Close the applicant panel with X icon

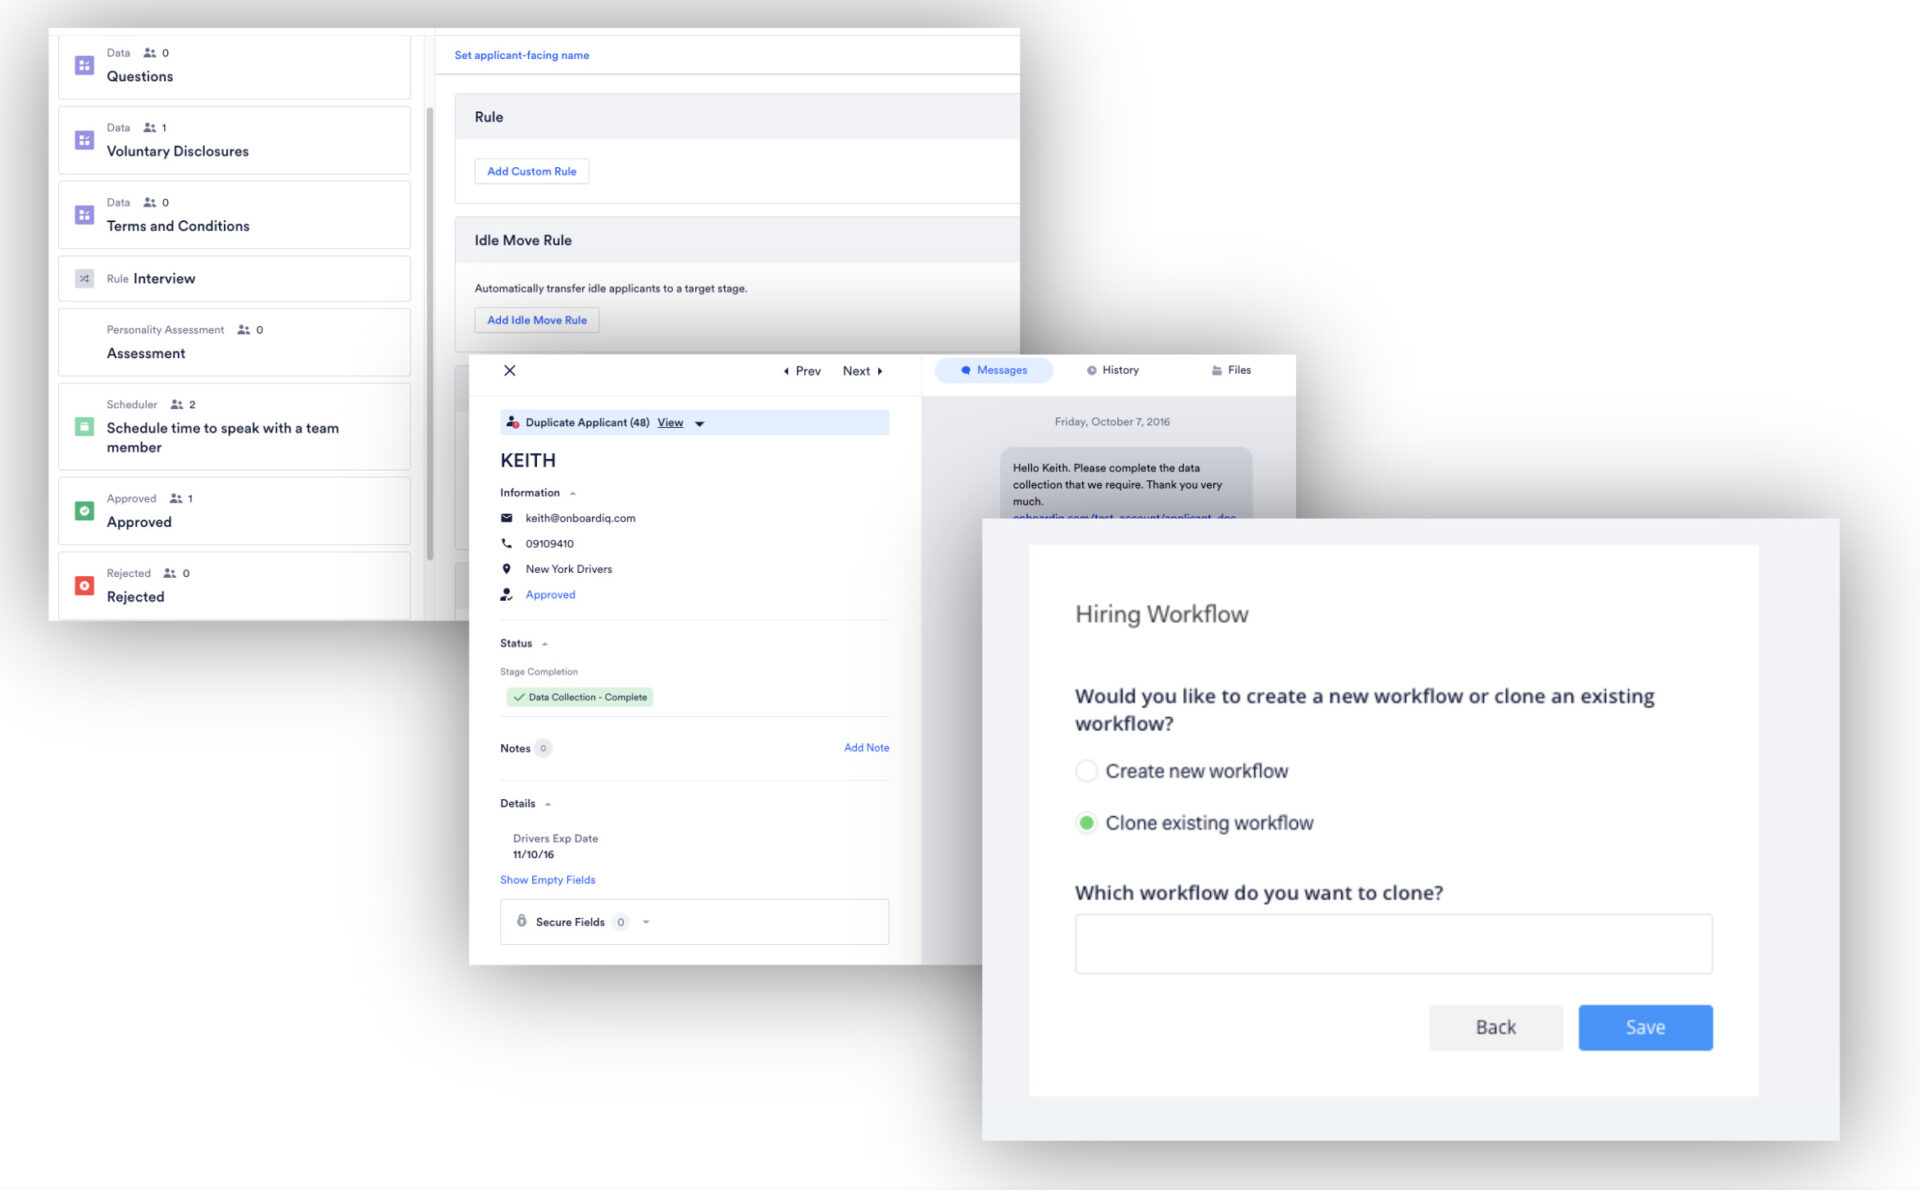(x=510, y=371)
